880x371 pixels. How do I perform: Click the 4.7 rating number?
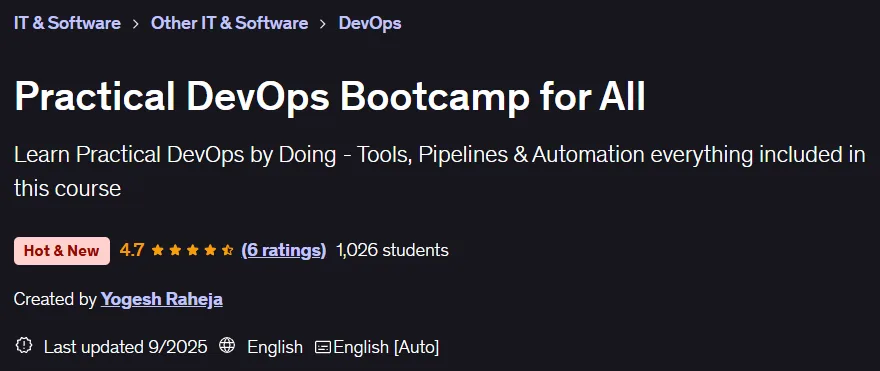point(132,250)
